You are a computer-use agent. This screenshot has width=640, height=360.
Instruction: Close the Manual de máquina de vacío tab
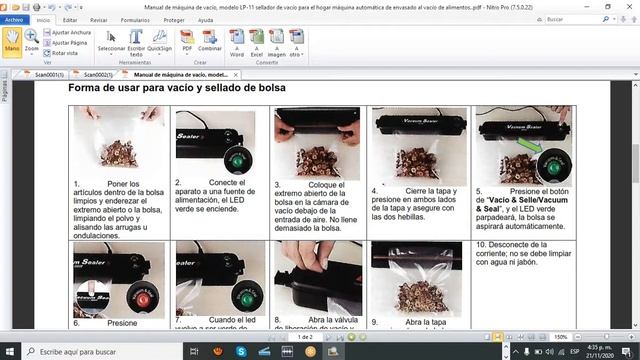pyautogui.click(x=236, y=75)
